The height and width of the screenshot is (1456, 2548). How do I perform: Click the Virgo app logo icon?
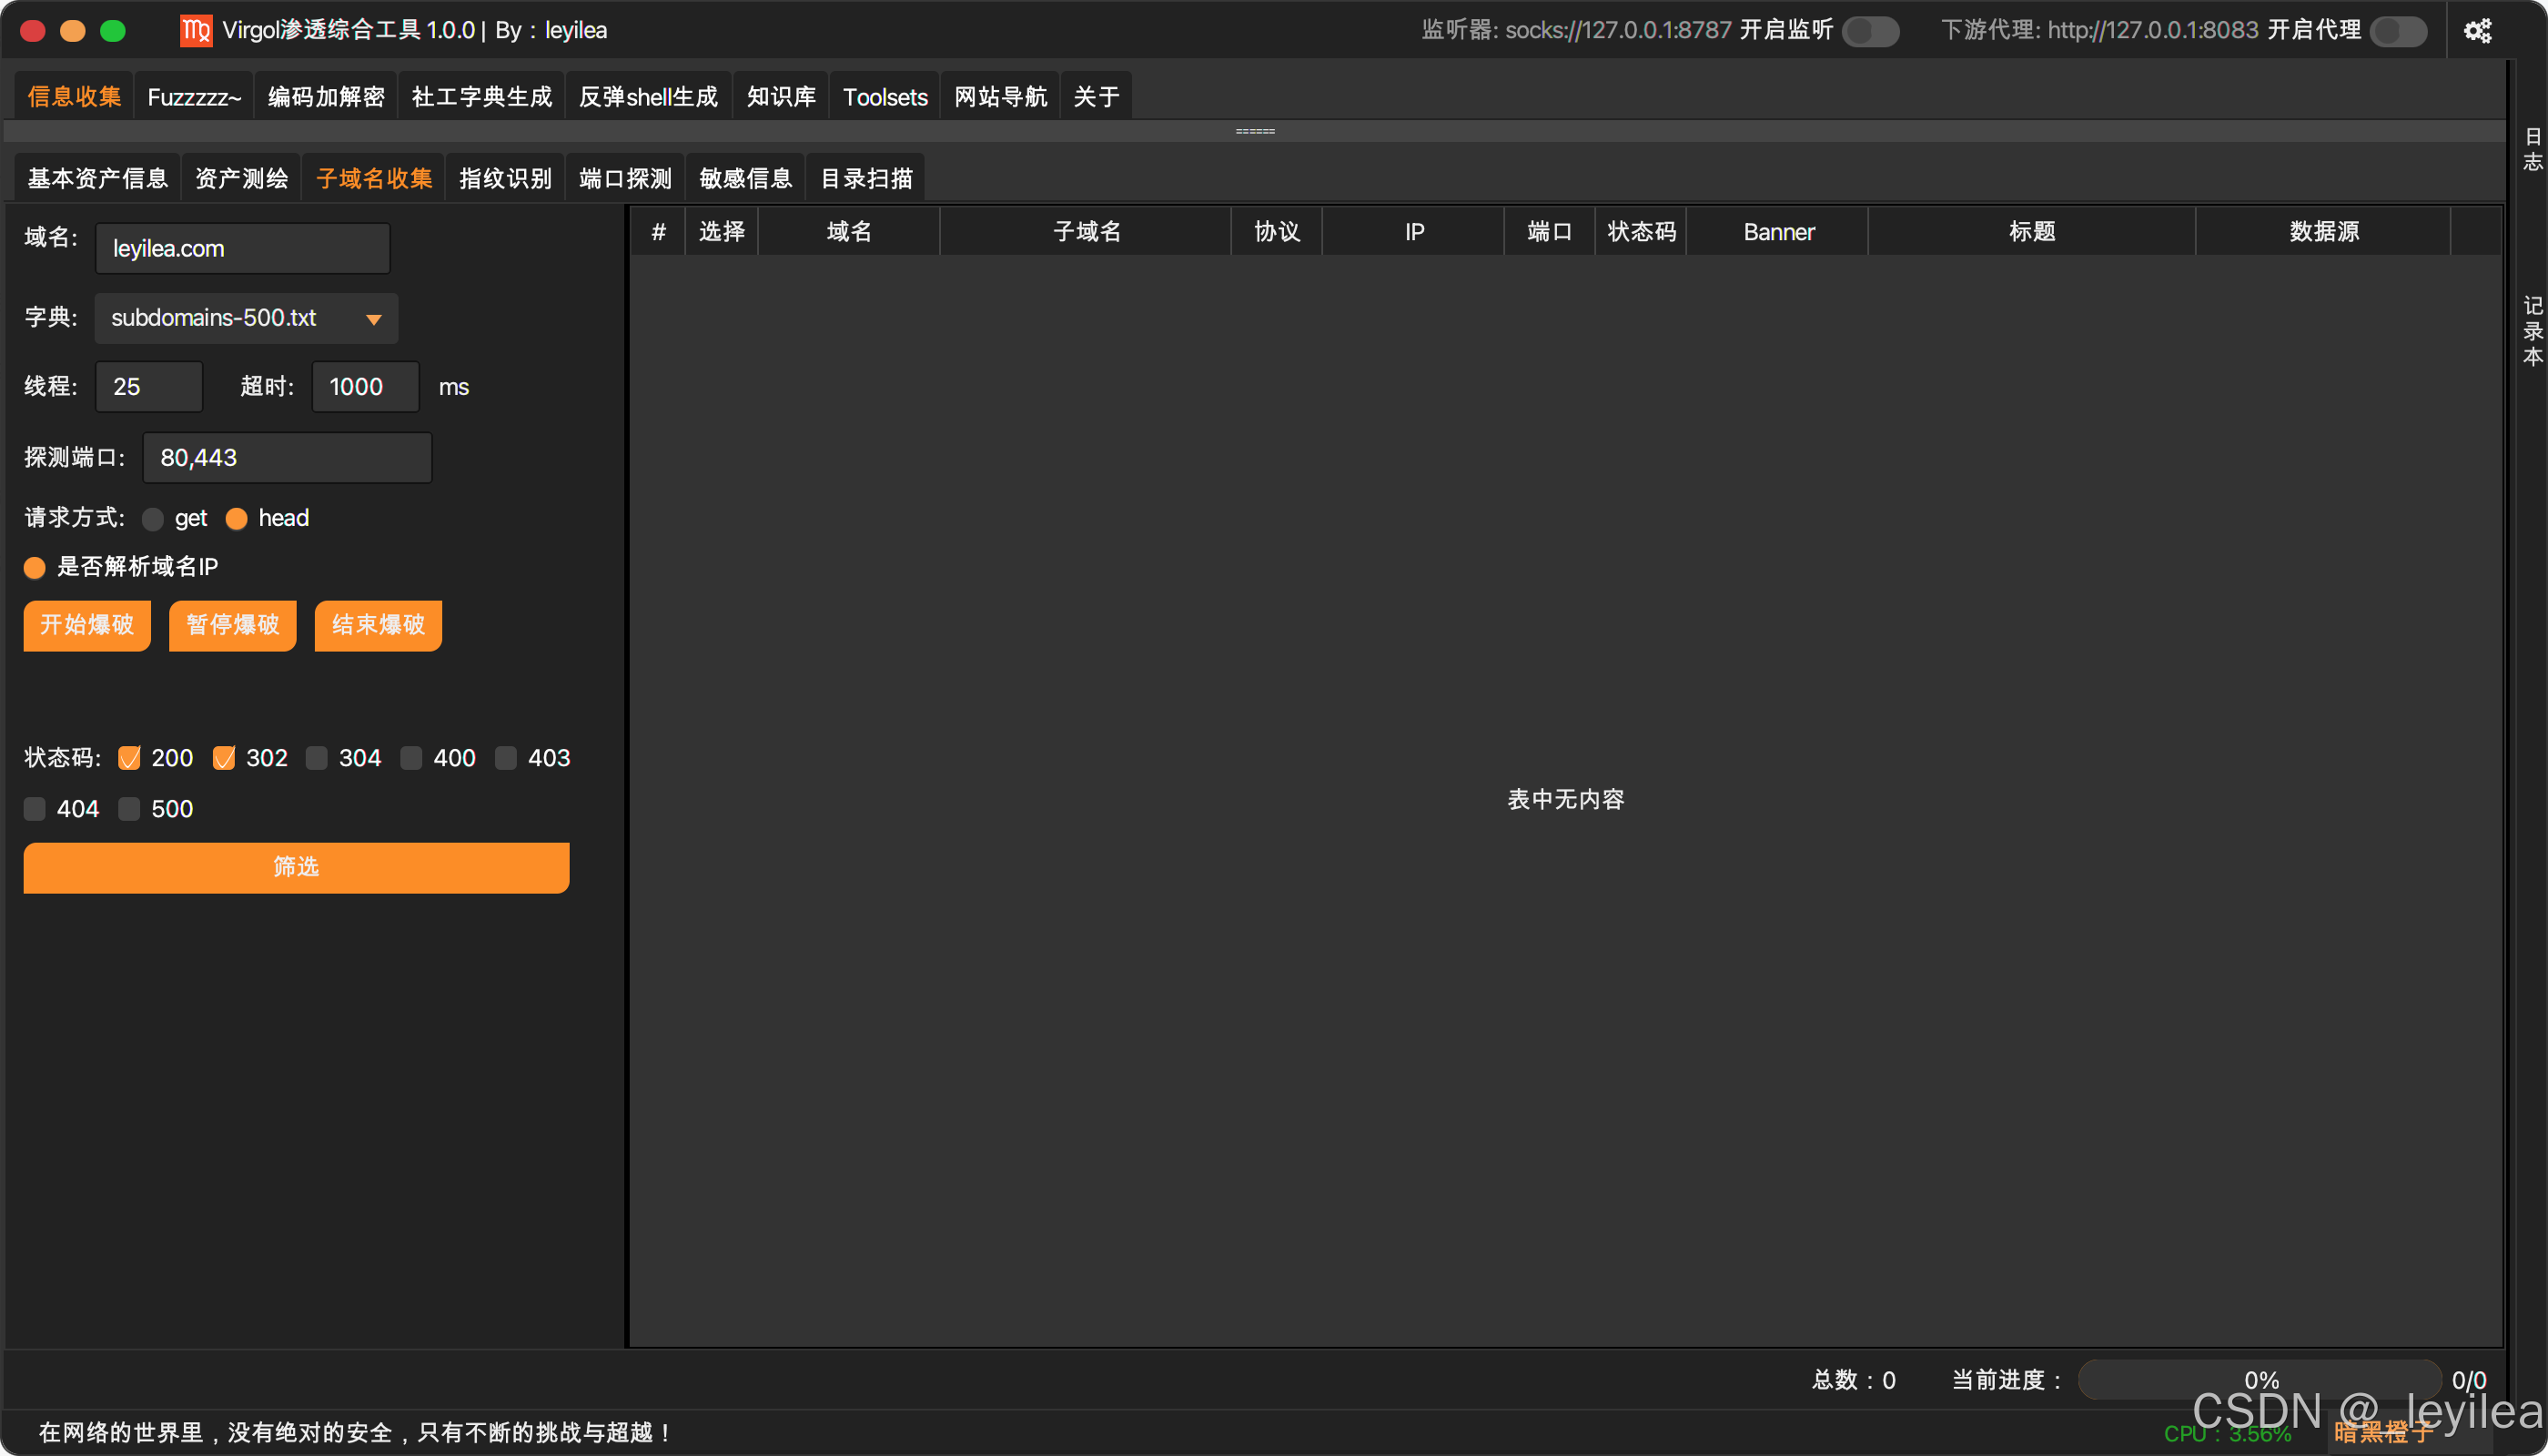click(196, 30)
